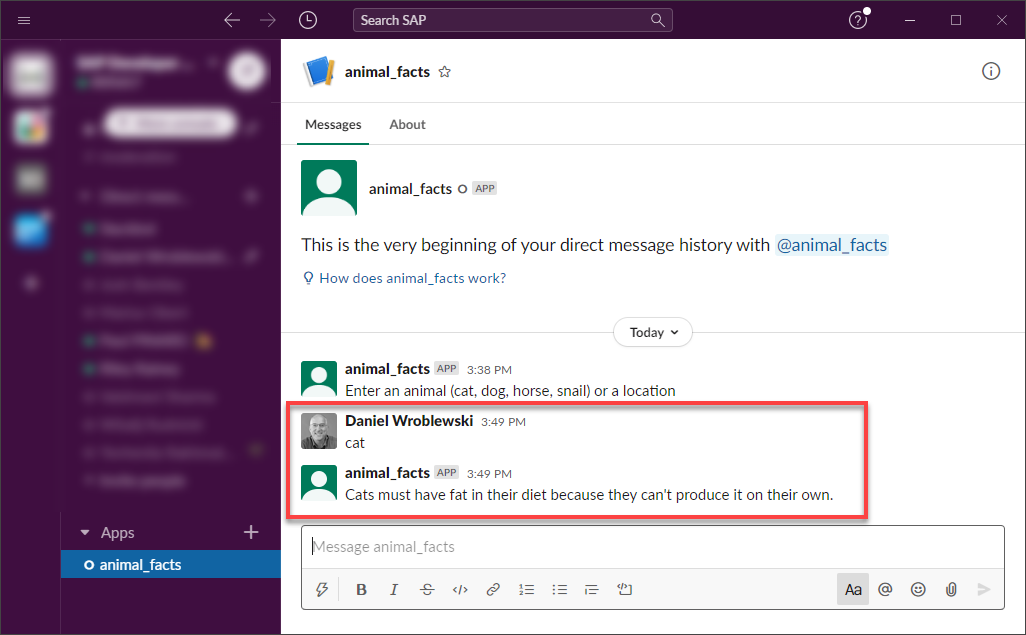This screenshot has height=635, width=1026.
Task: Mention someone with @ icon
Action: coord(885,589)
